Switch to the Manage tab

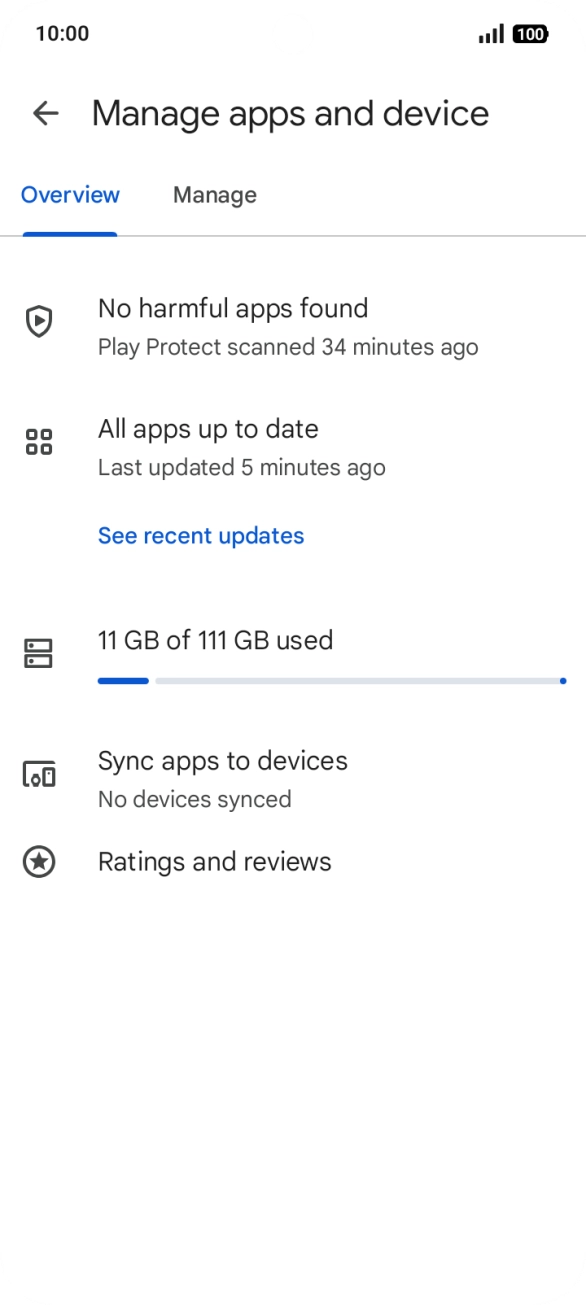click(x=215, y=195)
